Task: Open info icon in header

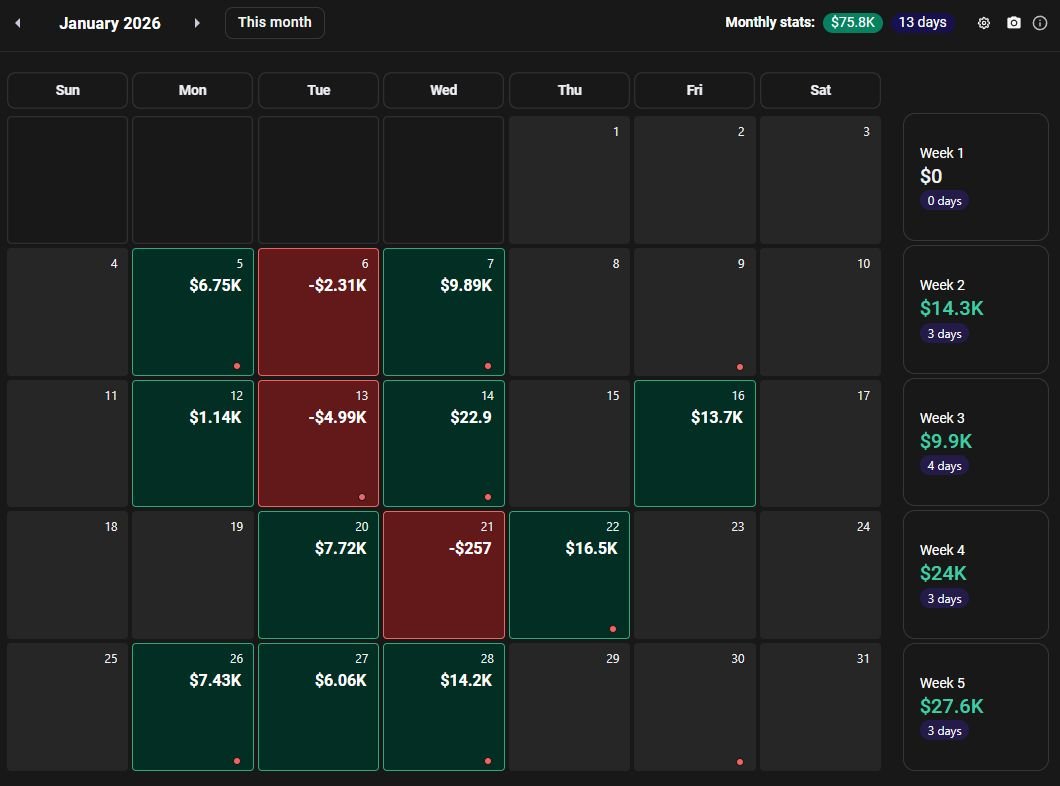Action: (1040, 23)
